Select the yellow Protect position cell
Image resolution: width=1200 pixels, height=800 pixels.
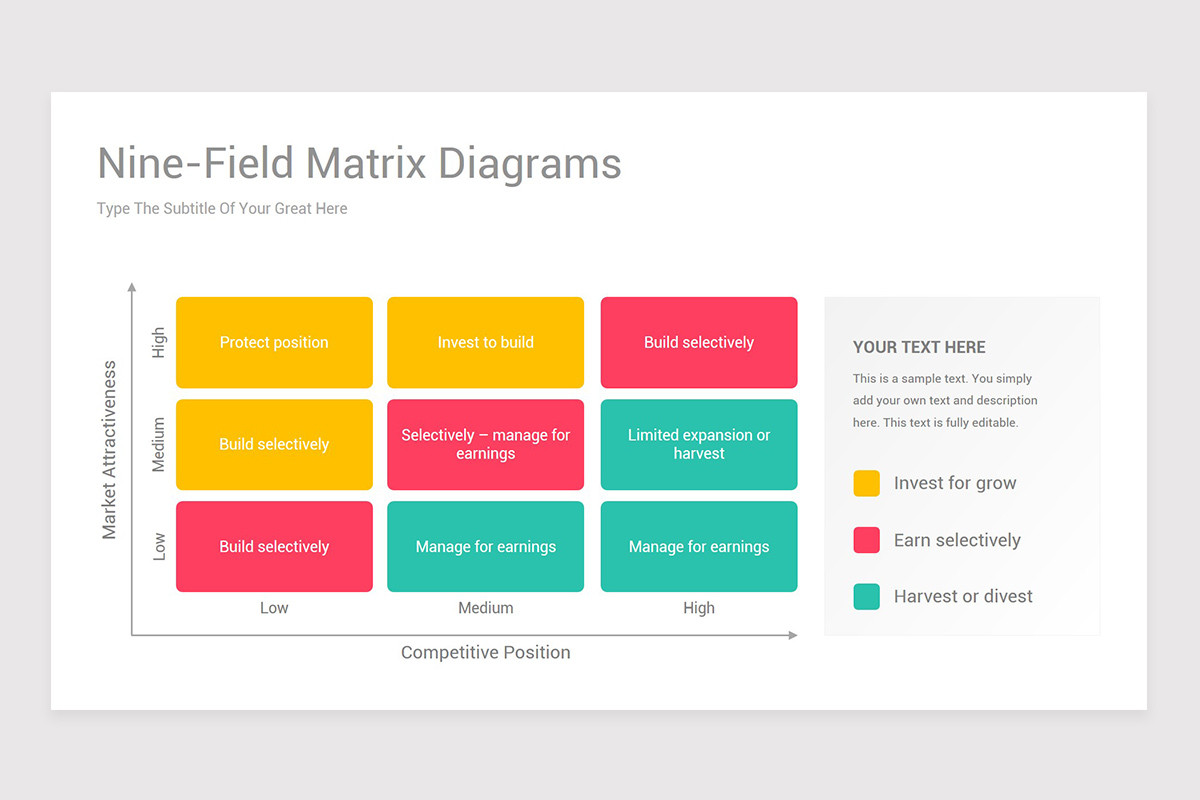pyautogui.click(x=274, y=342)
